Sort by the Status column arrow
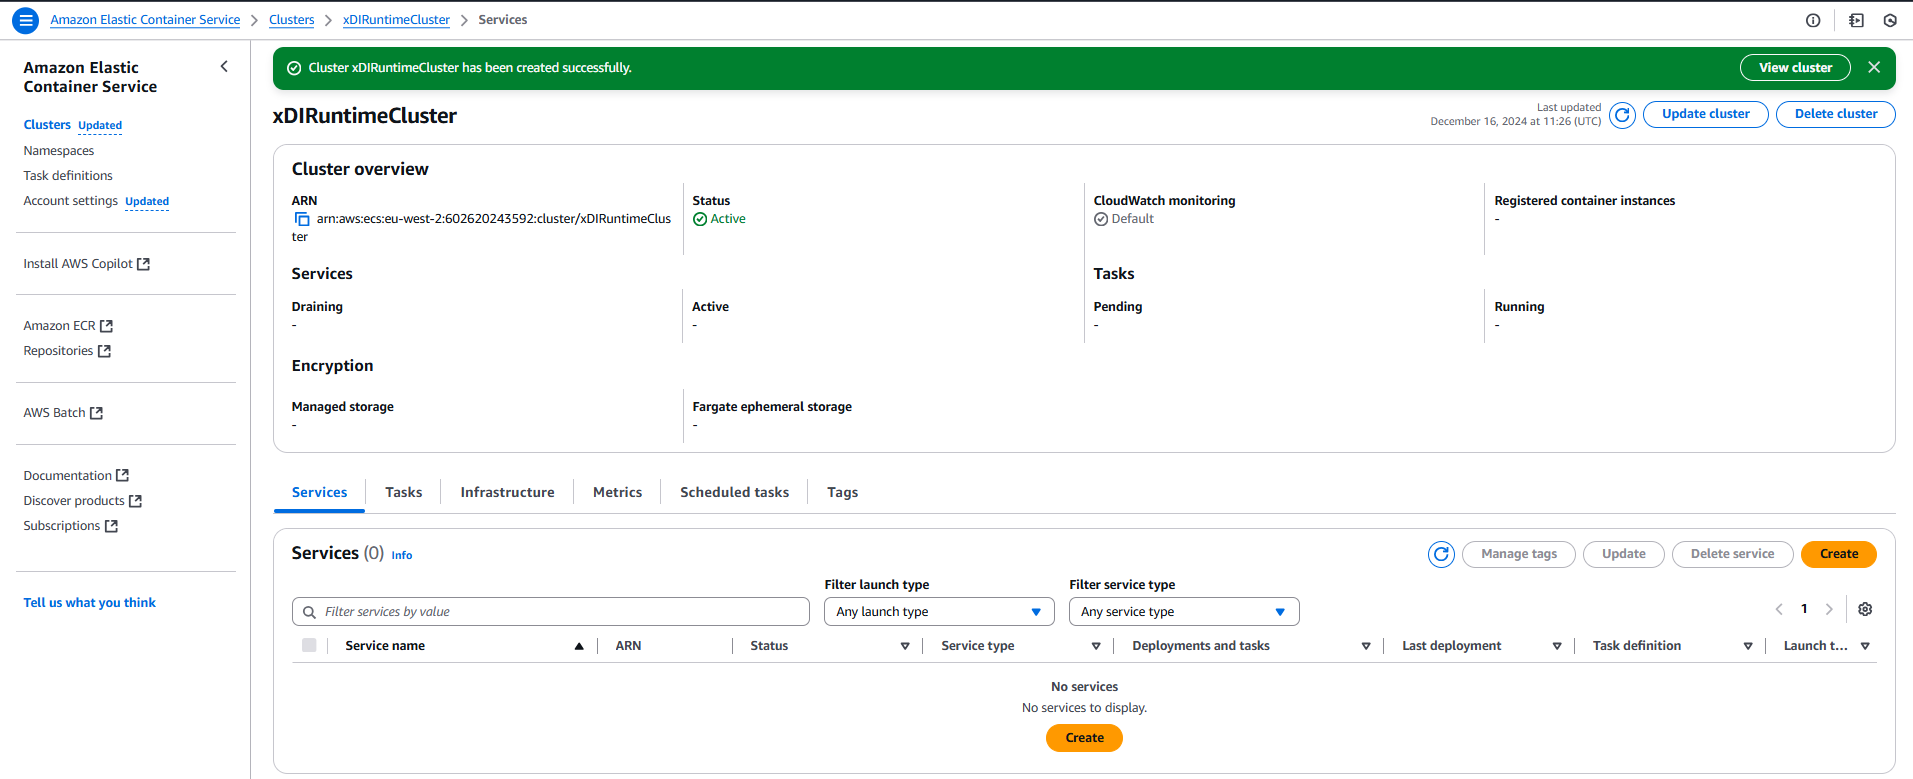The image size is (1913, 779). pyautogui.click(x=905, y=646)
